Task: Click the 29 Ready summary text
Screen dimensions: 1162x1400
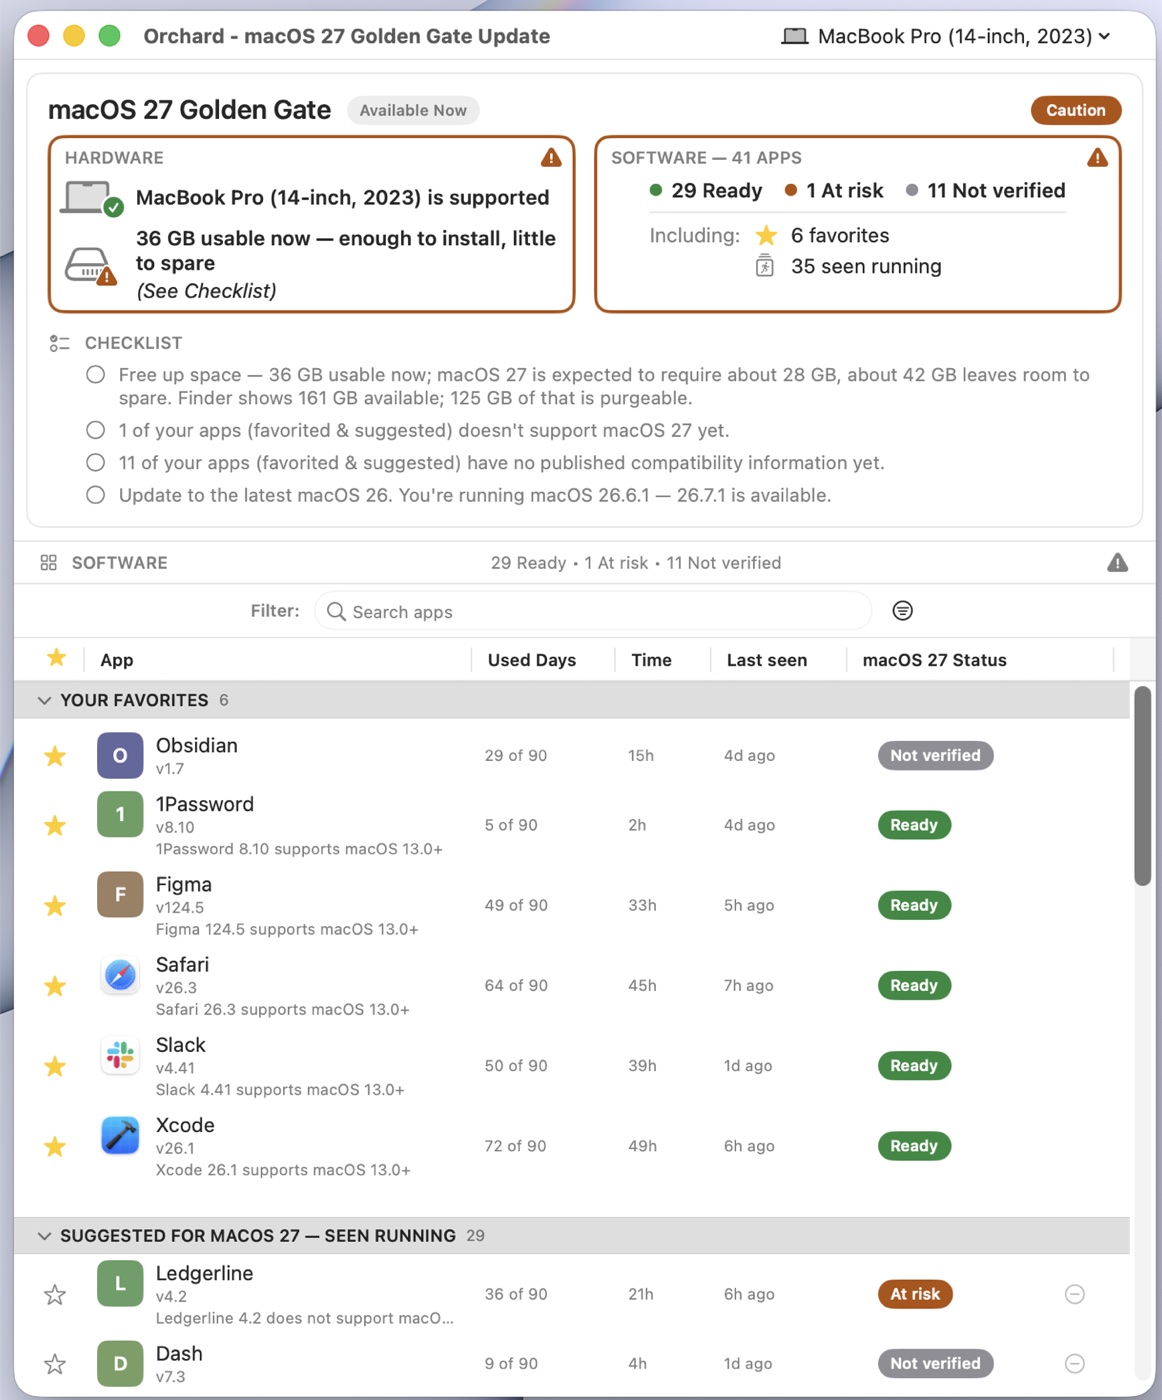Action: (x=706, y=190)
